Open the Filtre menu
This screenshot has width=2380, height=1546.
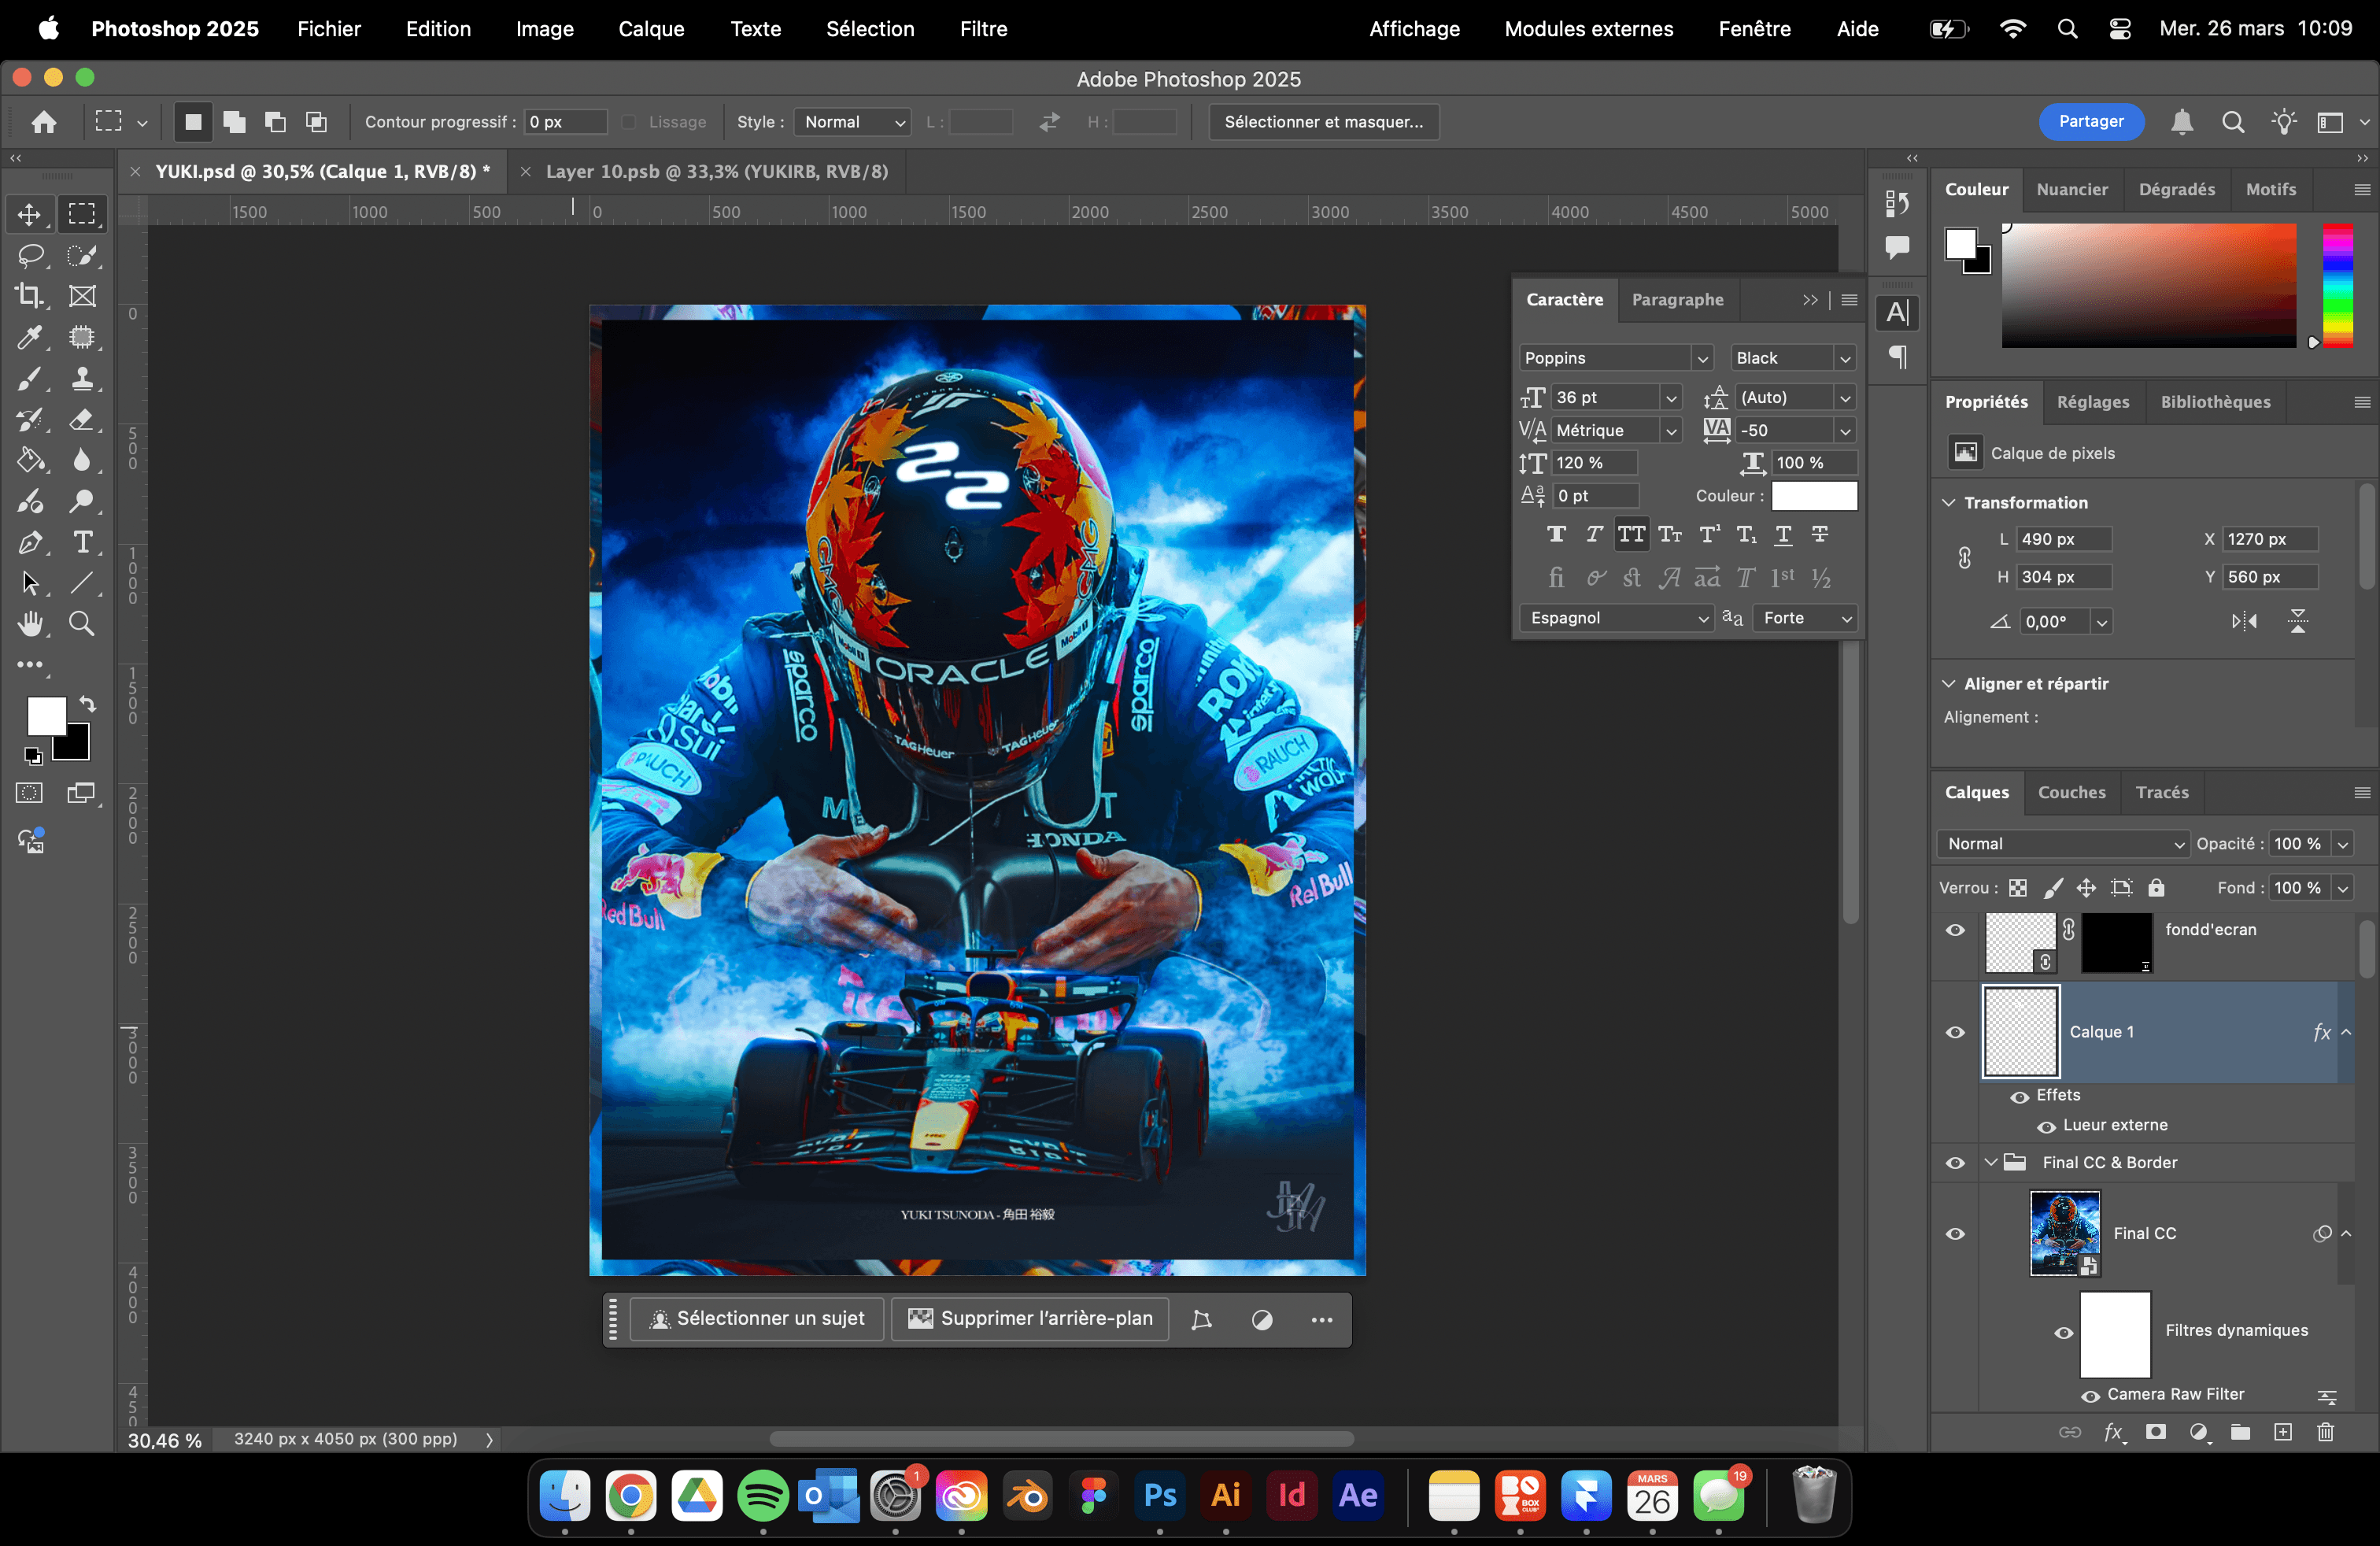coord(983,29)
